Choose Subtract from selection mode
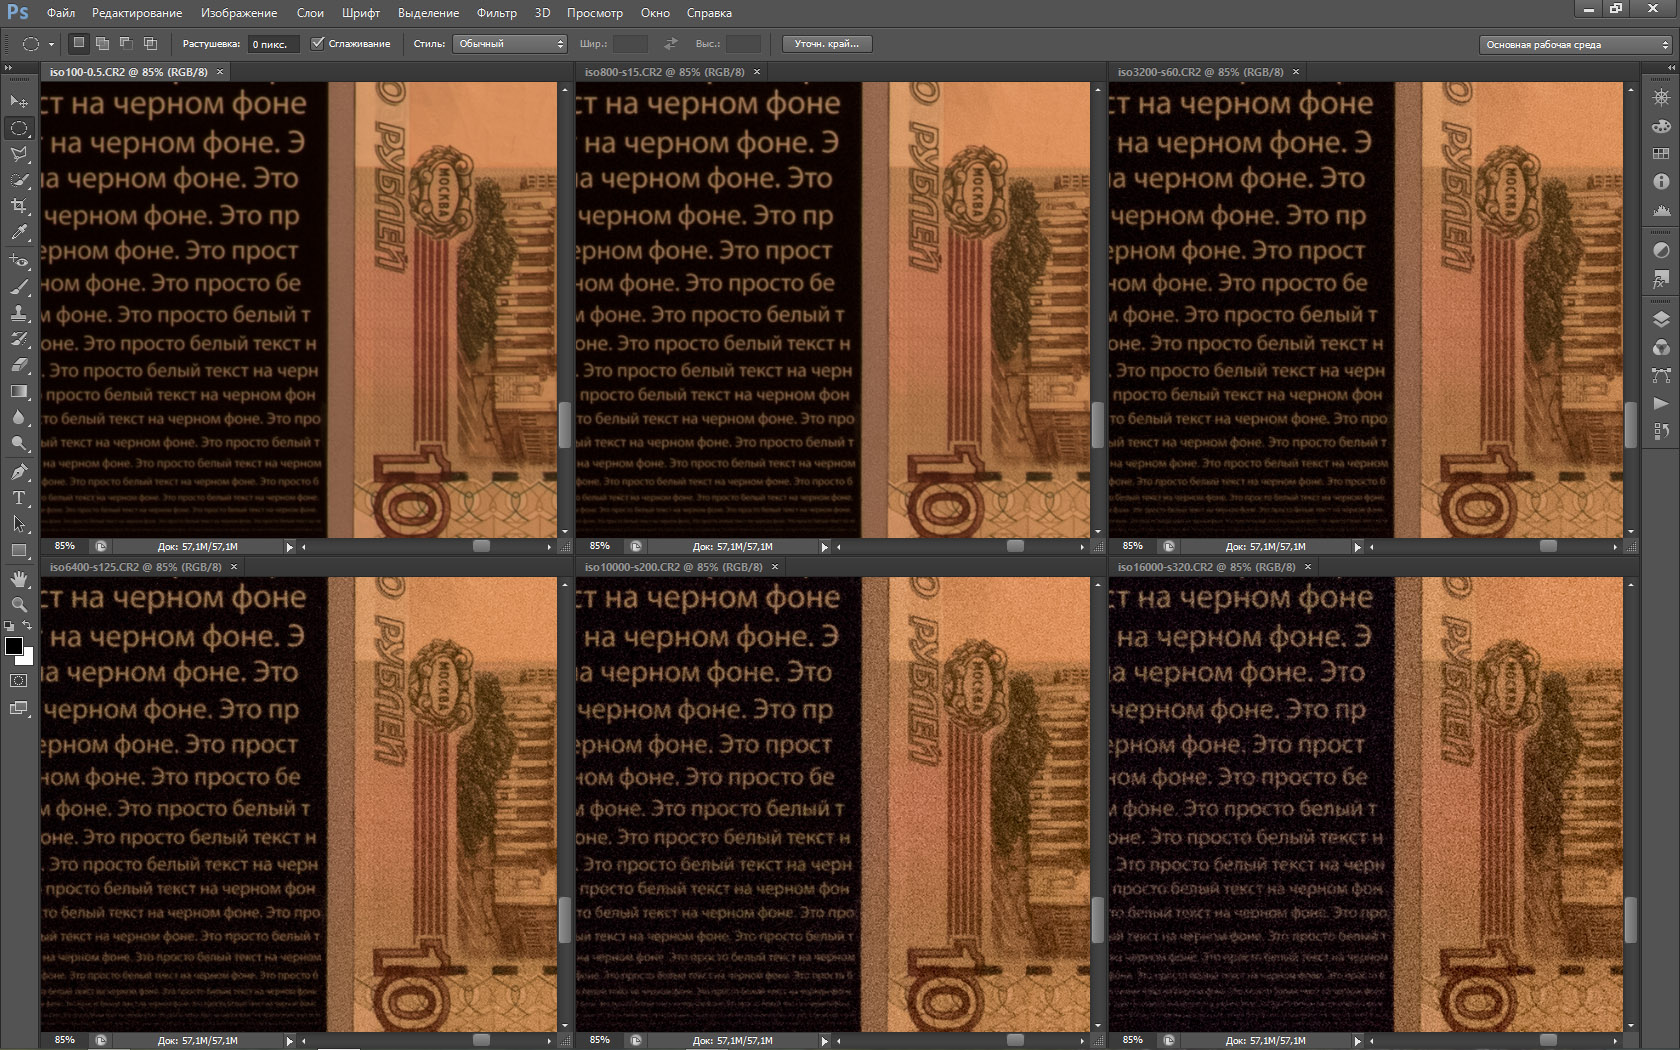 tap(126, 43)
